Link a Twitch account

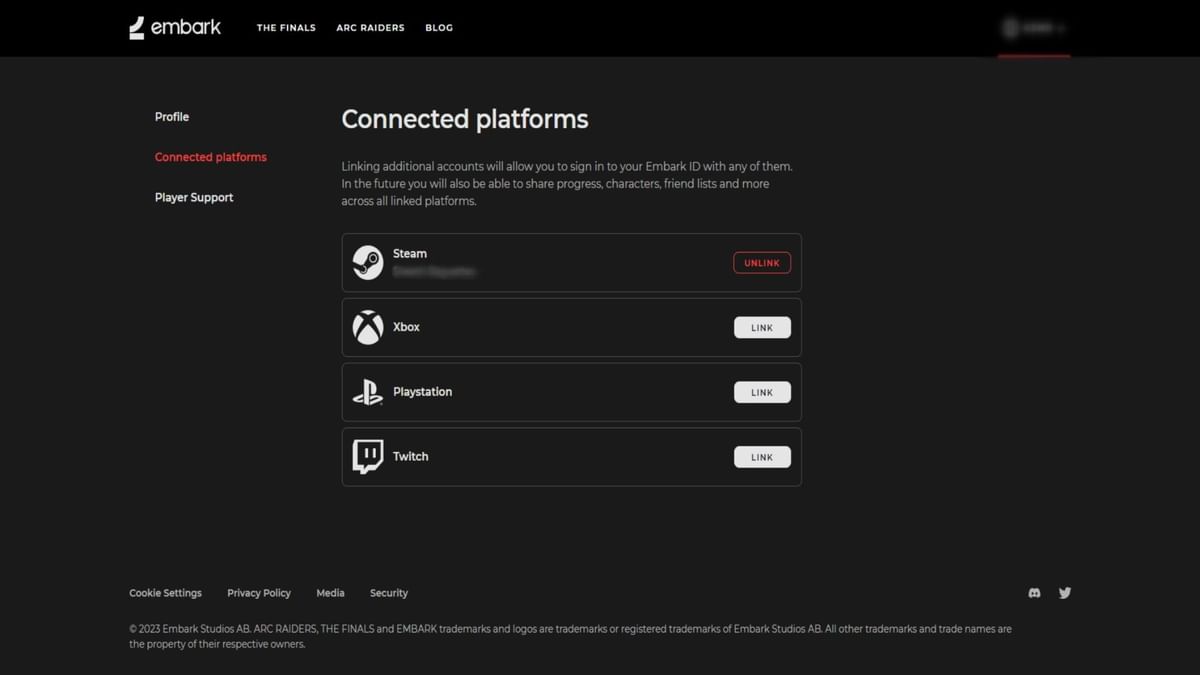point(762,456)
